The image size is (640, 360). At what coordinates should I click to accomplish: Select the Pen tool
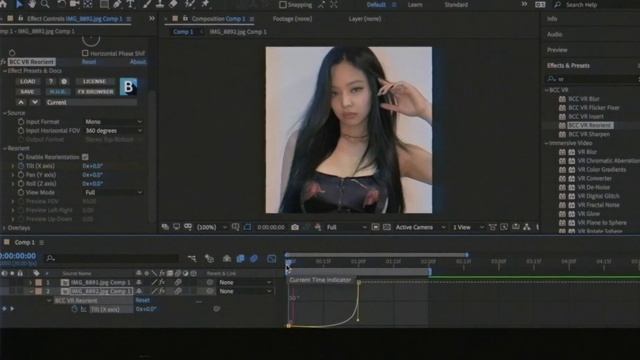[118, 4]
